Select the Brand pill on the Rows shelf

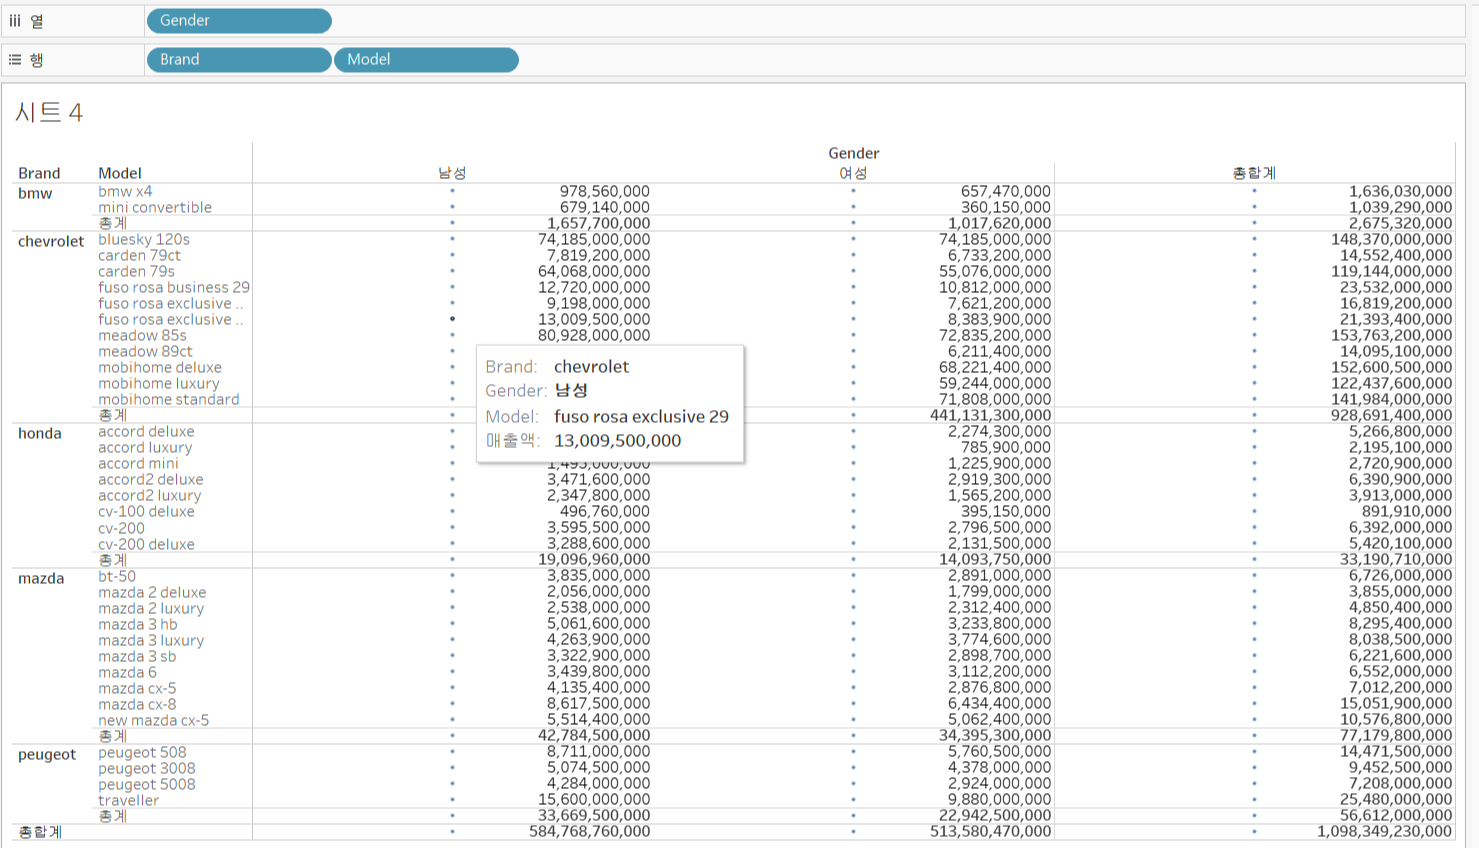tap(239, 60)
